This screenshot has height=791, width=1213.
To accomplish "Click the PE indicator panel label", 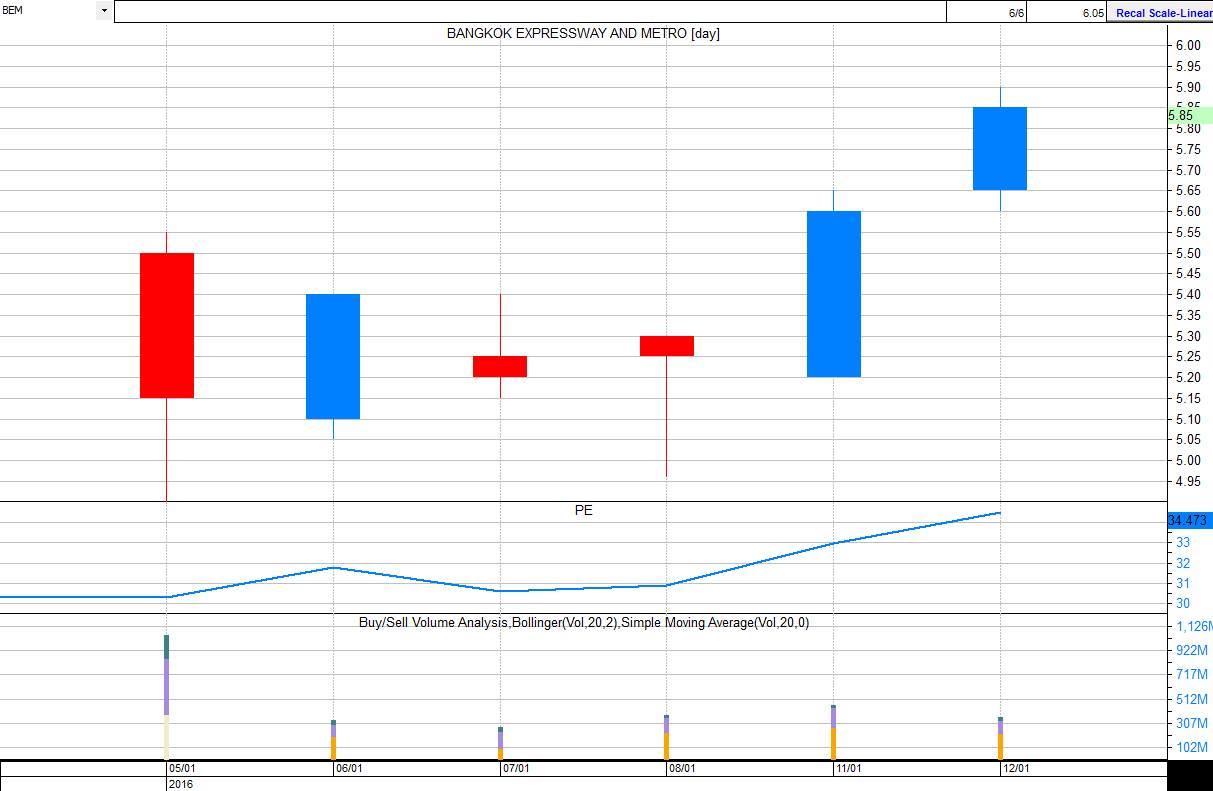I will (583, 510).
